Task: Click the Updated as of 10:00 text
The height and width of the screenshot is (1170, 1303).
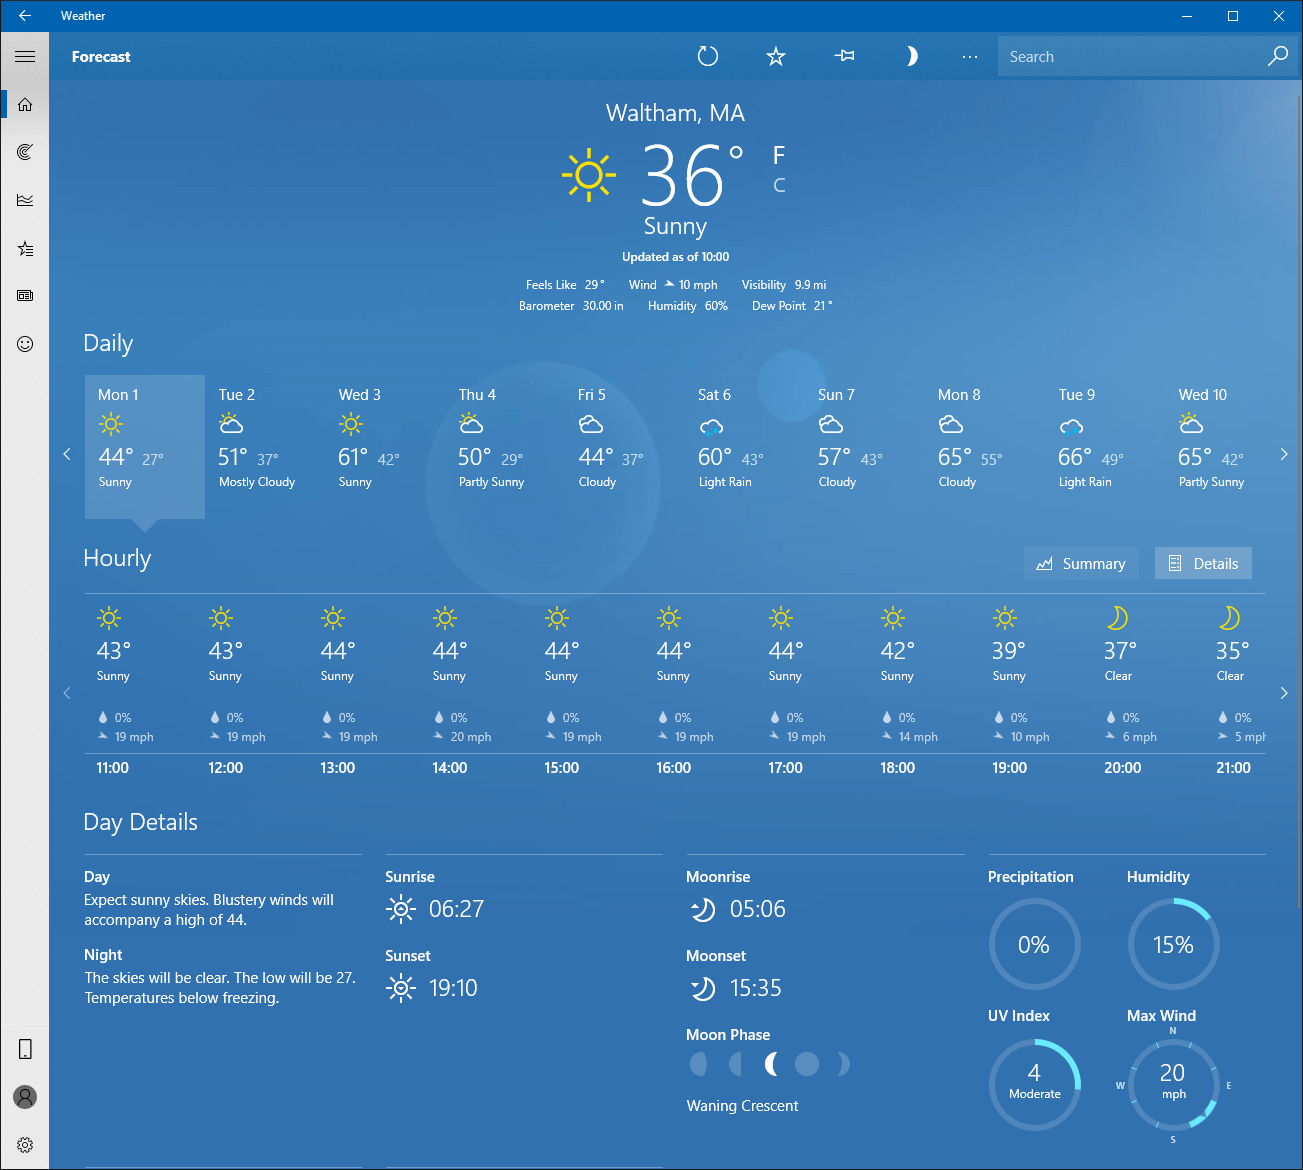Action: click(x=675, y=257)
